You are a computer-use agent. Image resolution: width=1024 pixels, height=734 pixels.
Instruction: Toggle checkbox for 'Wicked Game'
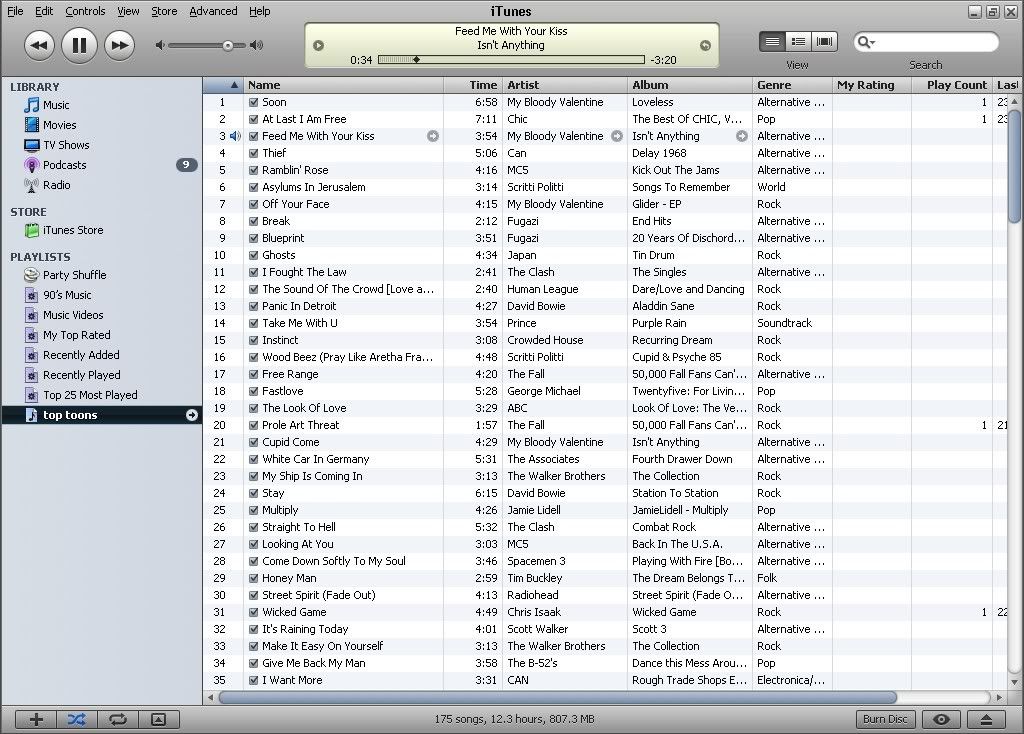254,612
